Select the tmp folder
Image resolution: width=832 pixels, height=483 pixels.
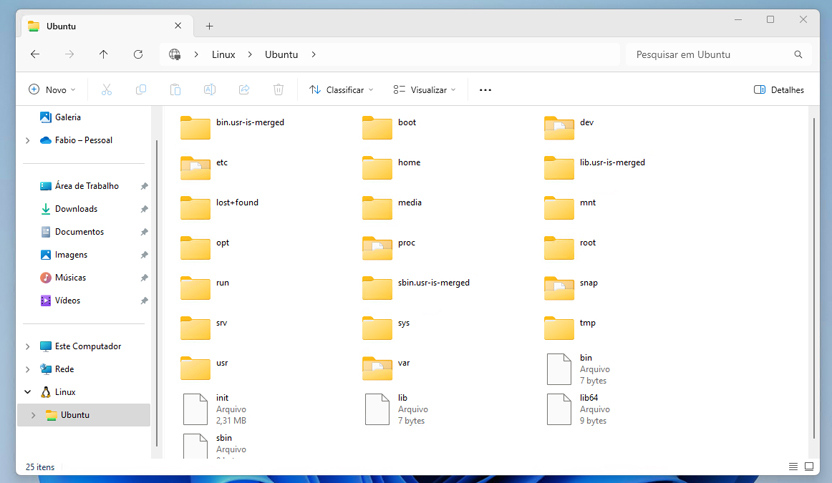[570, 329]
